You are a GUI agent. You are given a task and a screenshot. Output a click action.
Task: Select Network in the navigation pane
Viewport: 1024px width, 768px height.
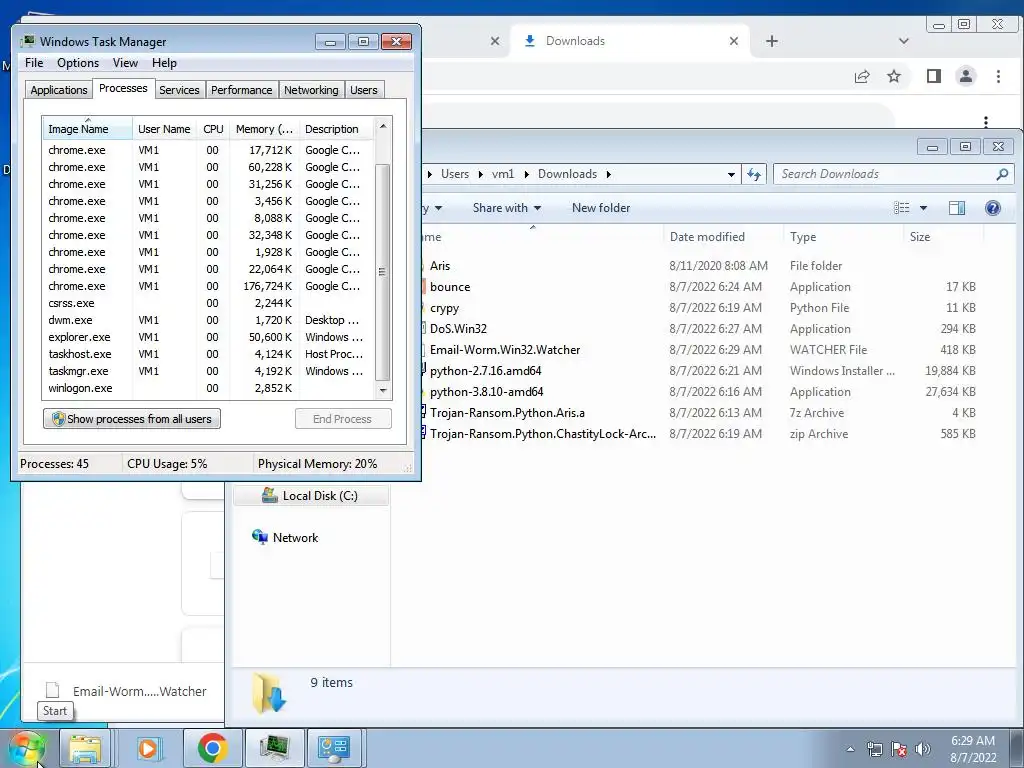click(286, 537)
